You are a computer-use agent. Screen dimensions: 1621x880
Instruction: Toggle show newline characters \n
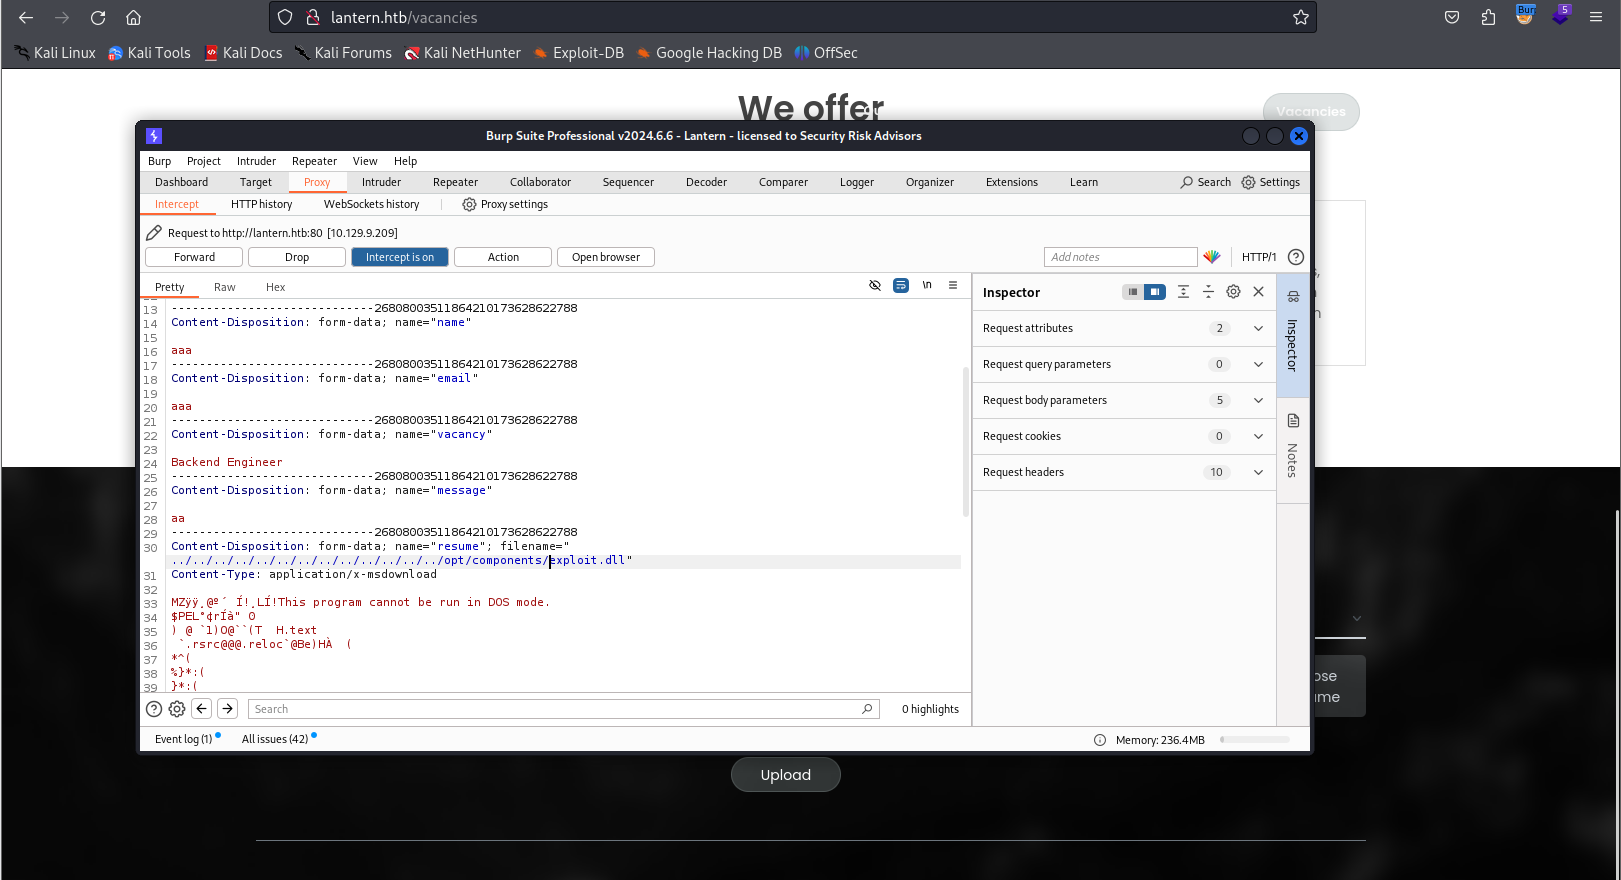coord(927,286)
